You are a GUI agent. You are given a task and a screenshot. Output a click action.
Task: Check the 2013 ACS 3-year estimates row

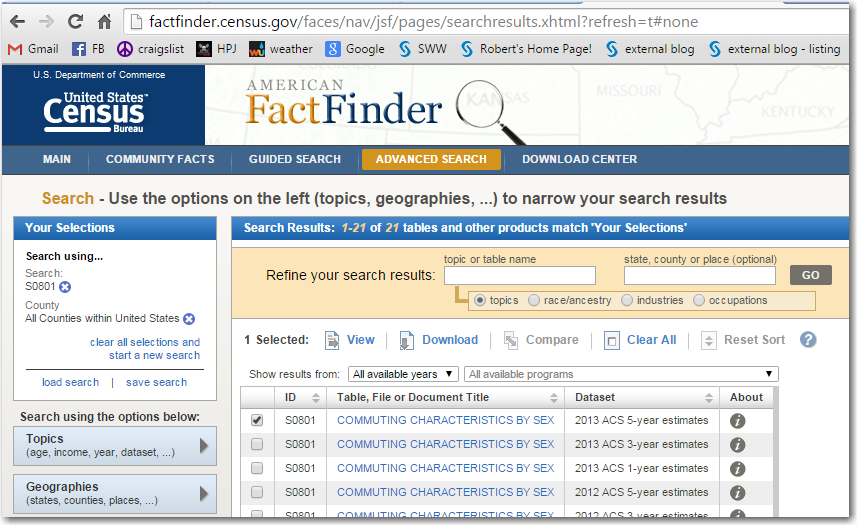(257, 445)
